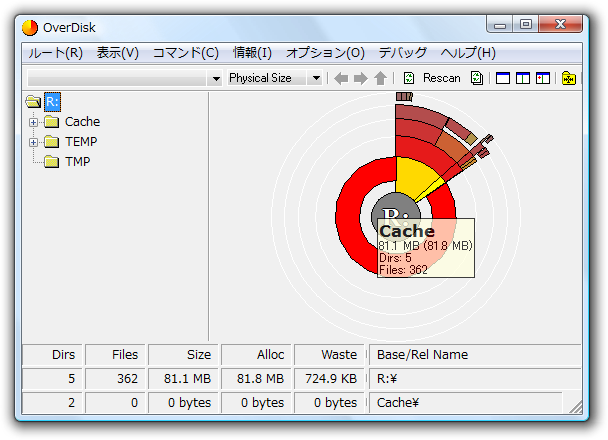608x440 pixels.
Task: Click the back arrow in the toolbar
Action: [x=341, y=79]
